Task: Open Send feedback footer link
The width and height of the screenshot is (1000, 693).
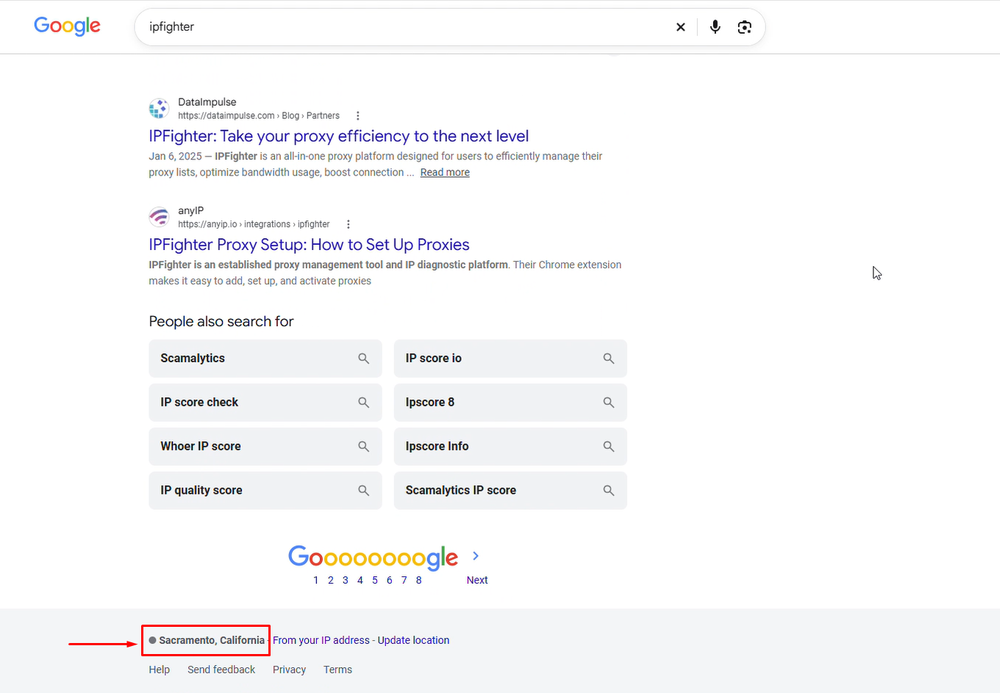Action: (x=221, y=669)
